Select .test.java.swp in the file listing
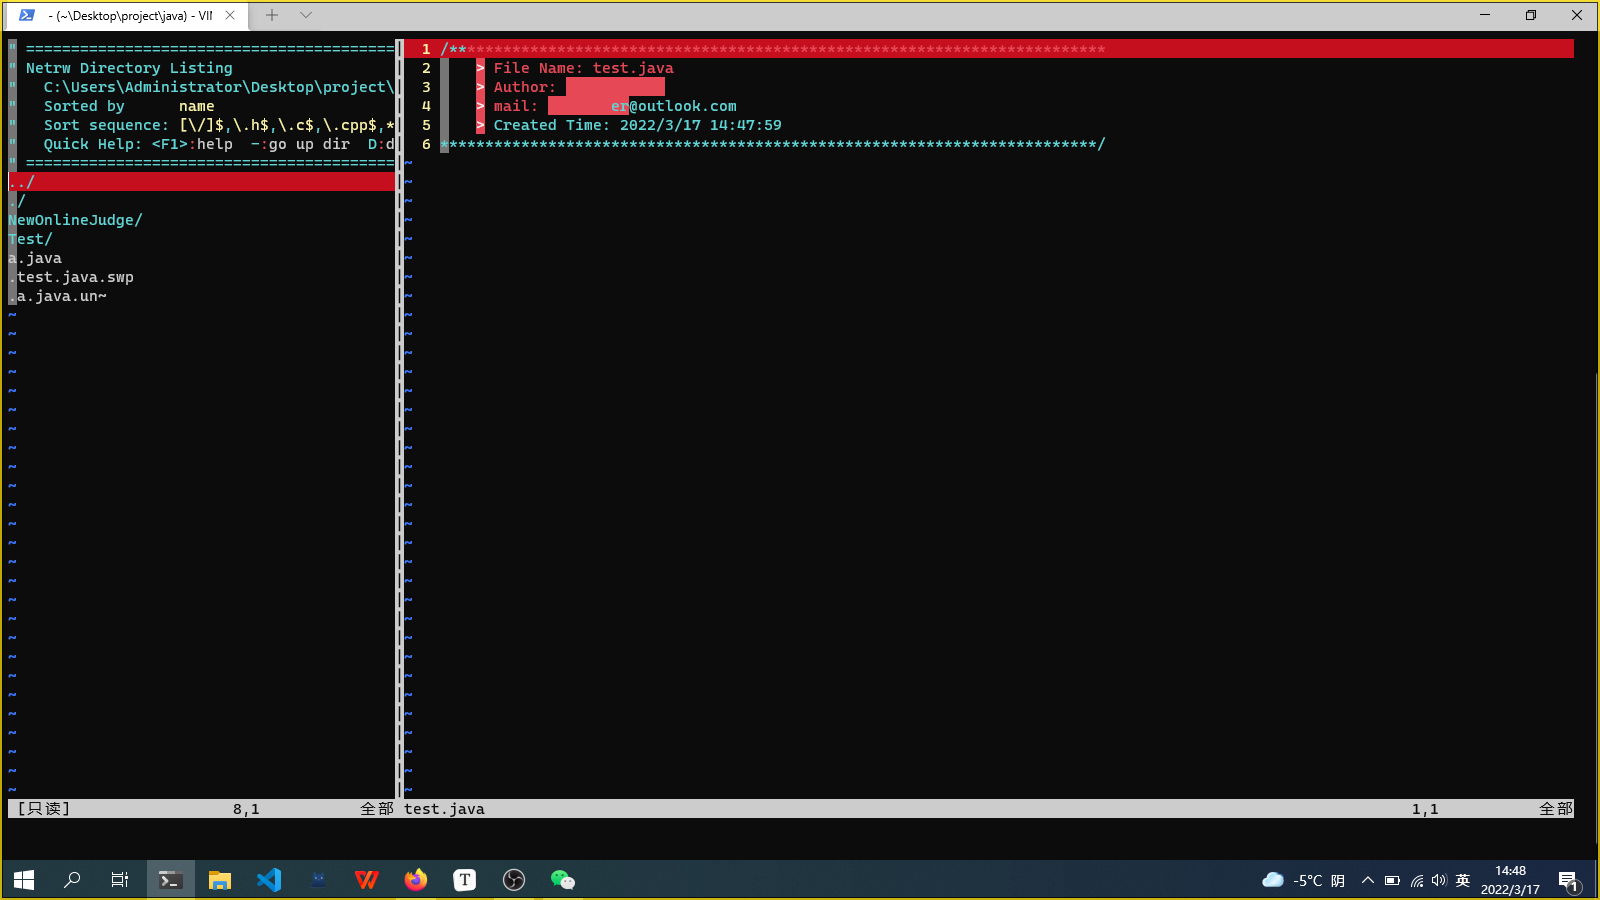Viewport: 1600px width, 900px height. 71,277
